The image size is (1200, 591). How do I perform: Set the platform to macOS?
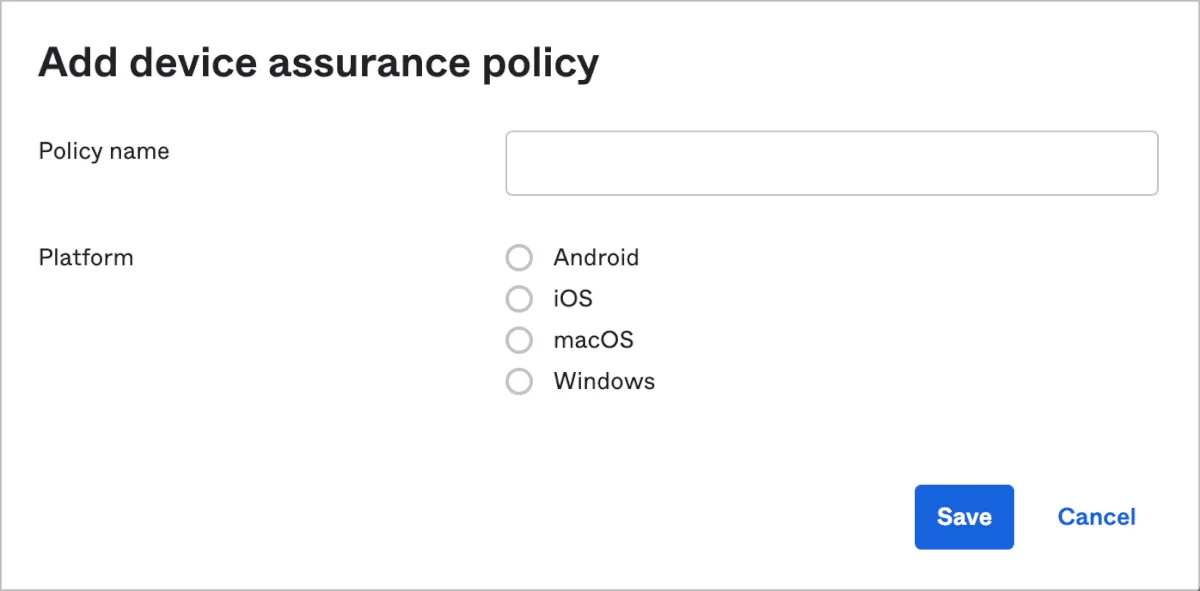pyautogui.click(x=519, y=340)
